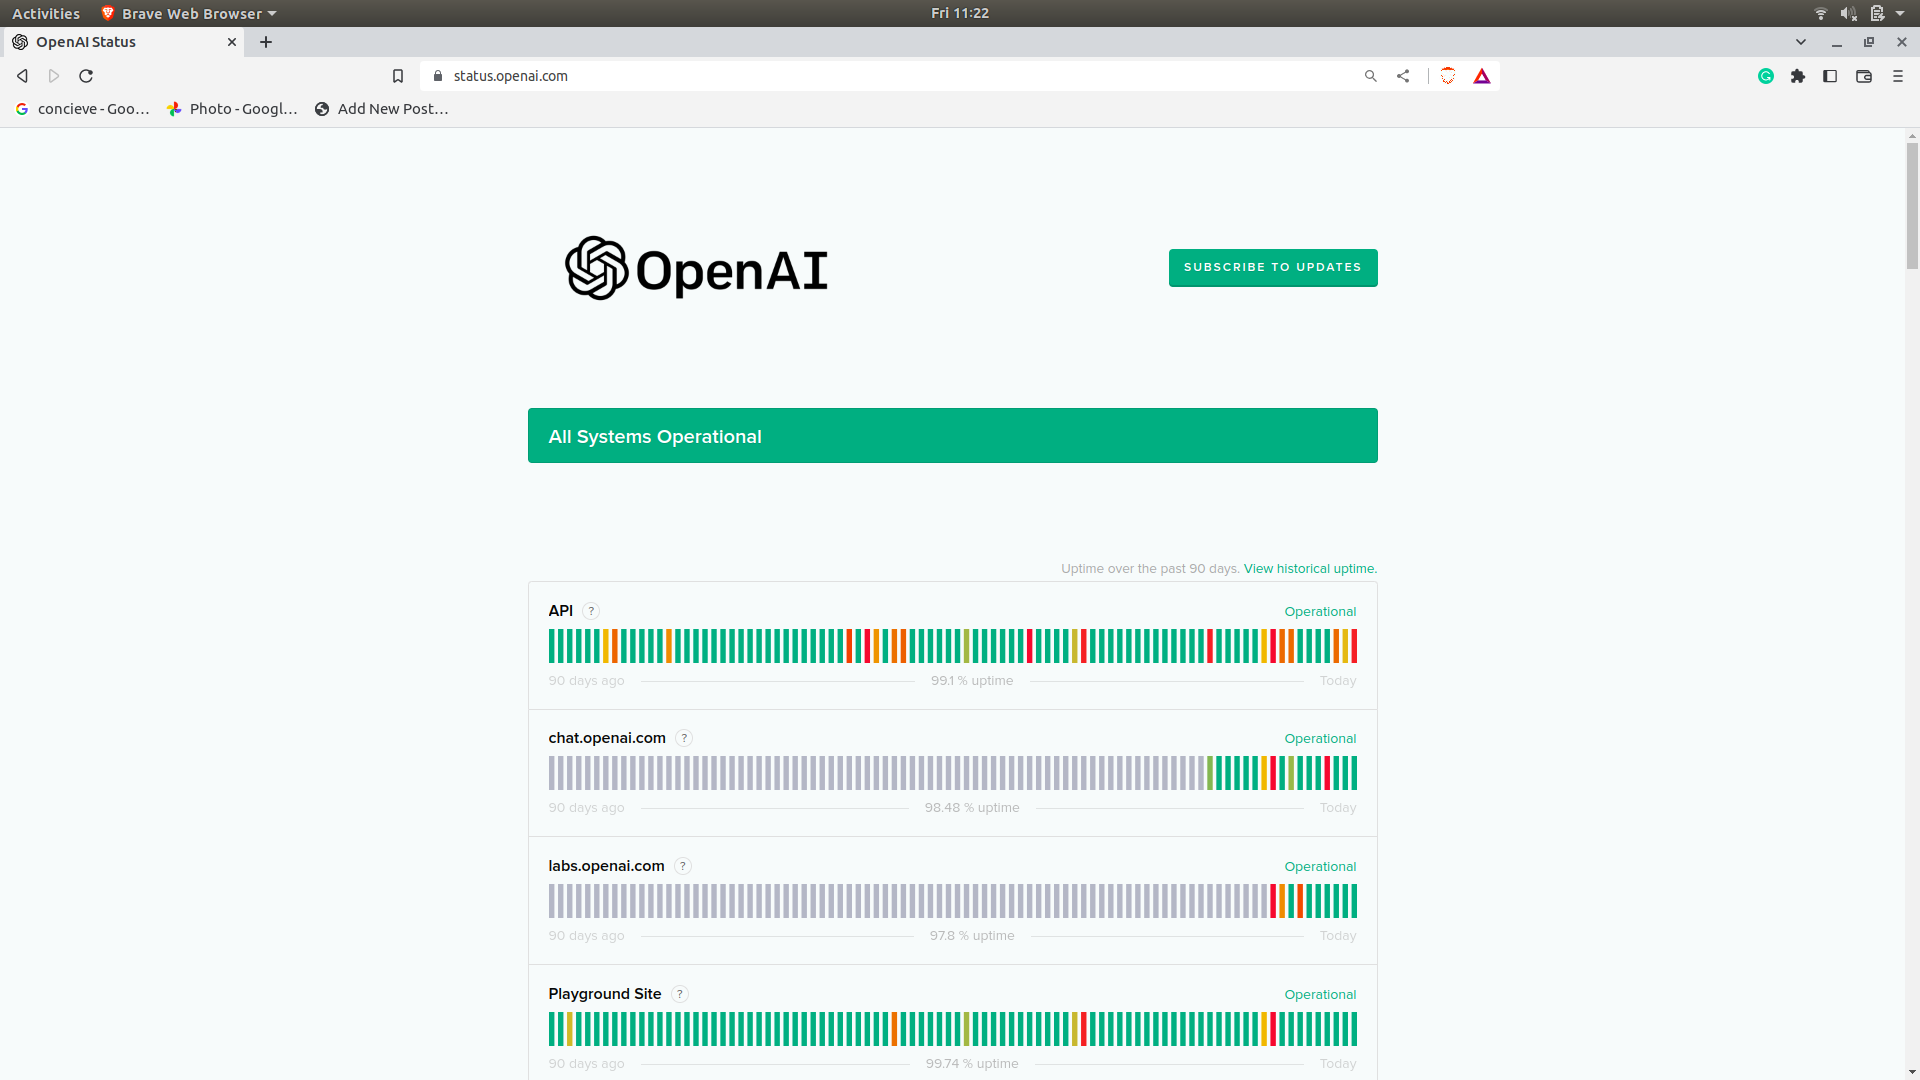Open the Grammarly extension icon
This screenshot has height=1080, width=1920.
tap(1766, 76)
